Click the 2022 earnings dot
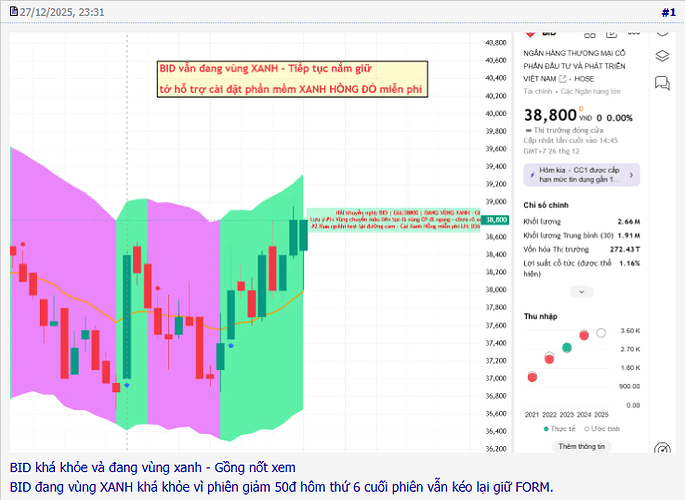The height and width of the screenshot is (500, 685). pos(549,359)
